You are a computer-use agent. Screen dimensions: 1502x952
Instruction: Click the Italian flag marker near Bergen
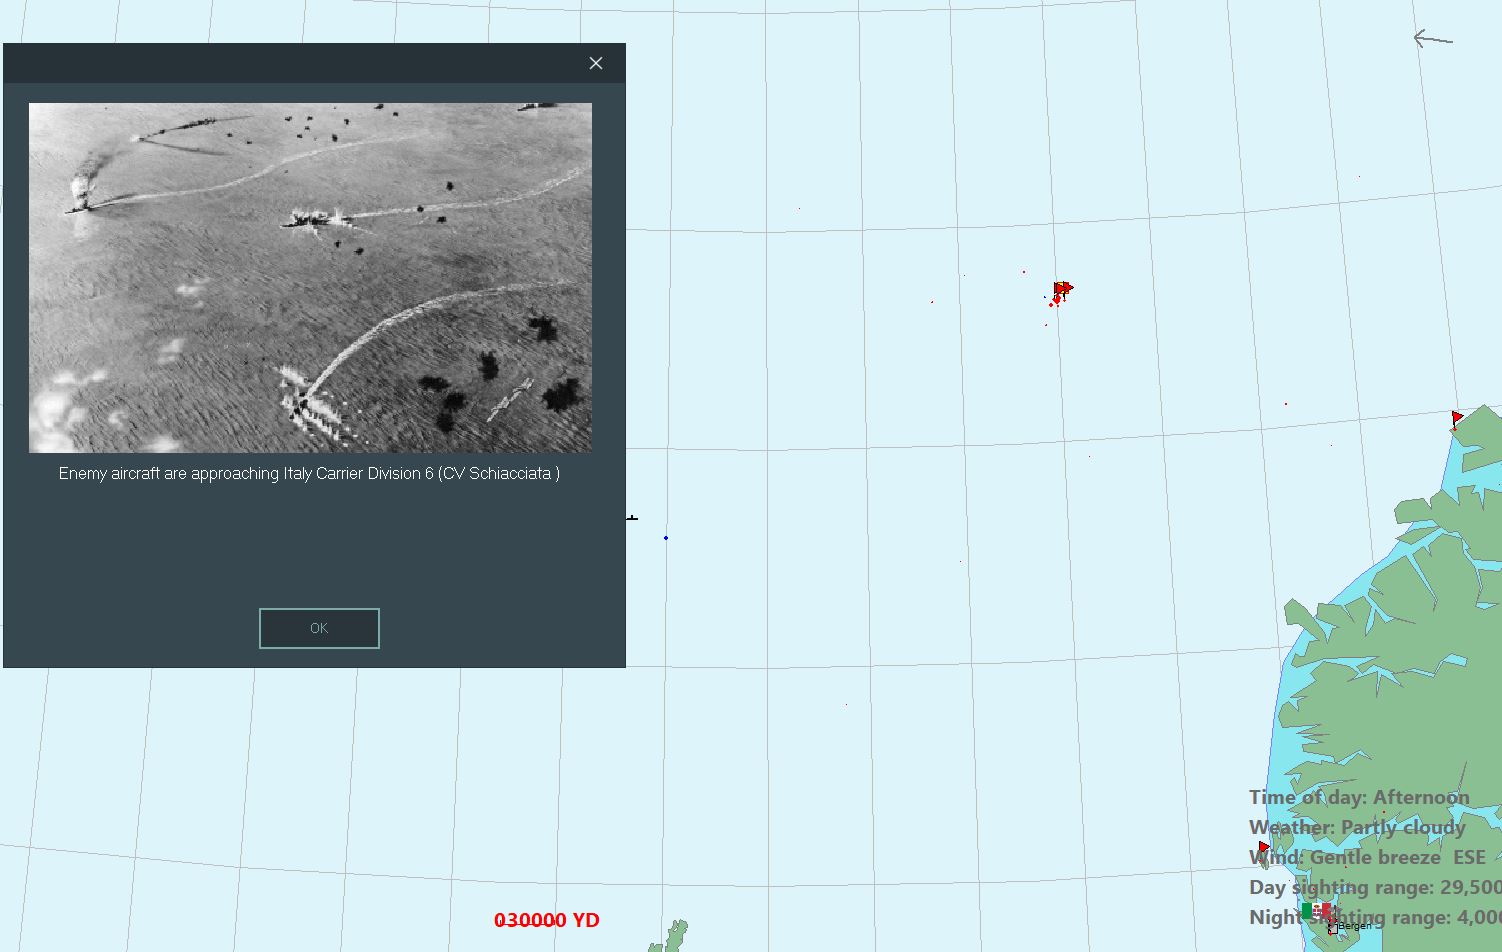pos(1317,911)
